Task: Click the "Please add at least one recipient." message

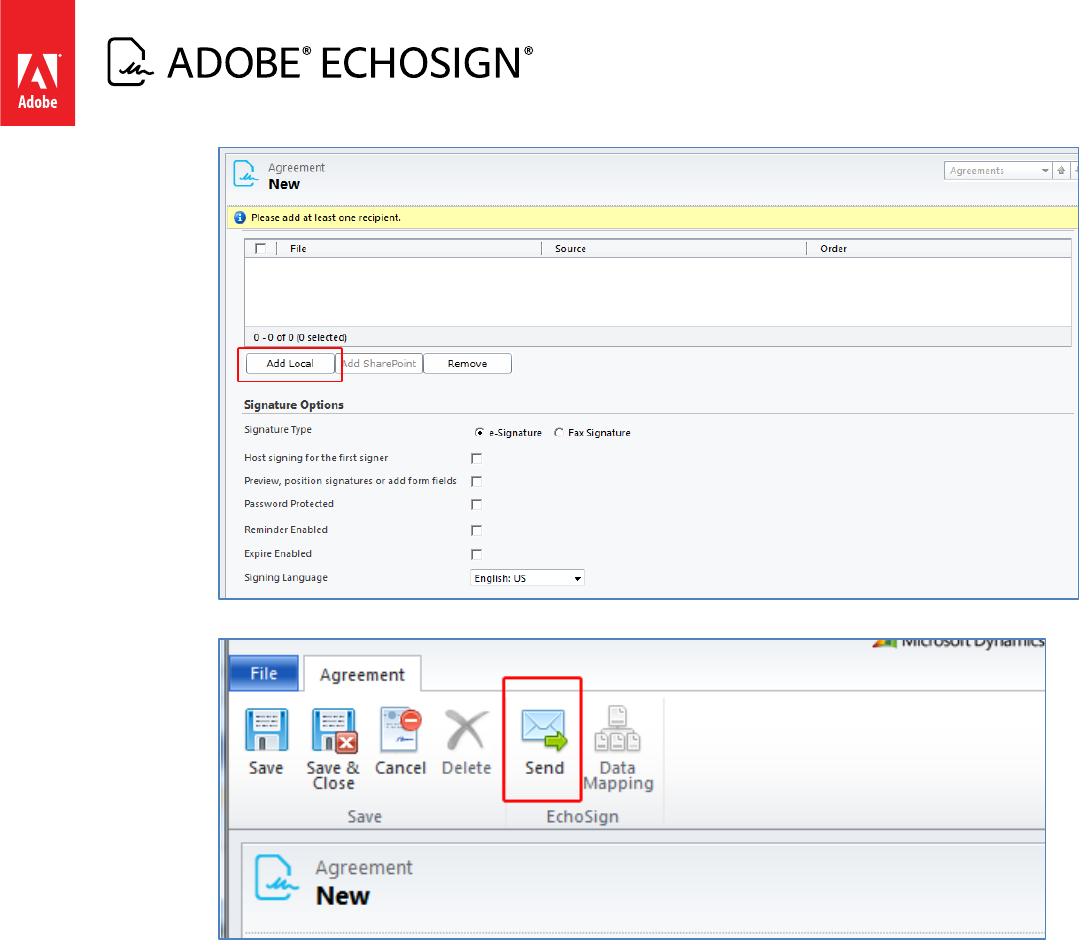Action: coord(325,217)
